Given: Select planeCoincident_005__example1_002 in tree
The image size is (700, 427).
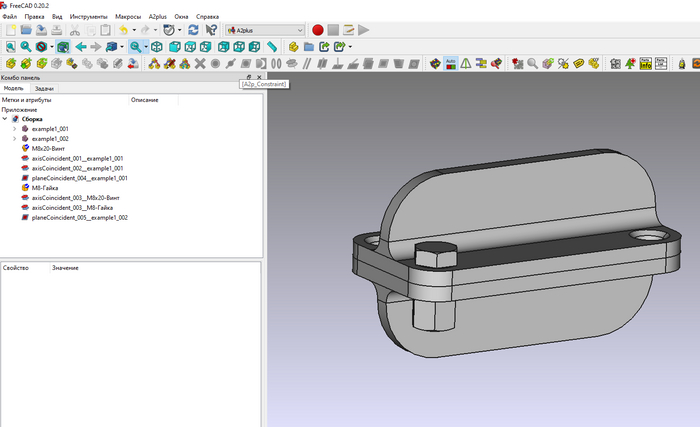Looking at the screenshot, I should 79,217.
